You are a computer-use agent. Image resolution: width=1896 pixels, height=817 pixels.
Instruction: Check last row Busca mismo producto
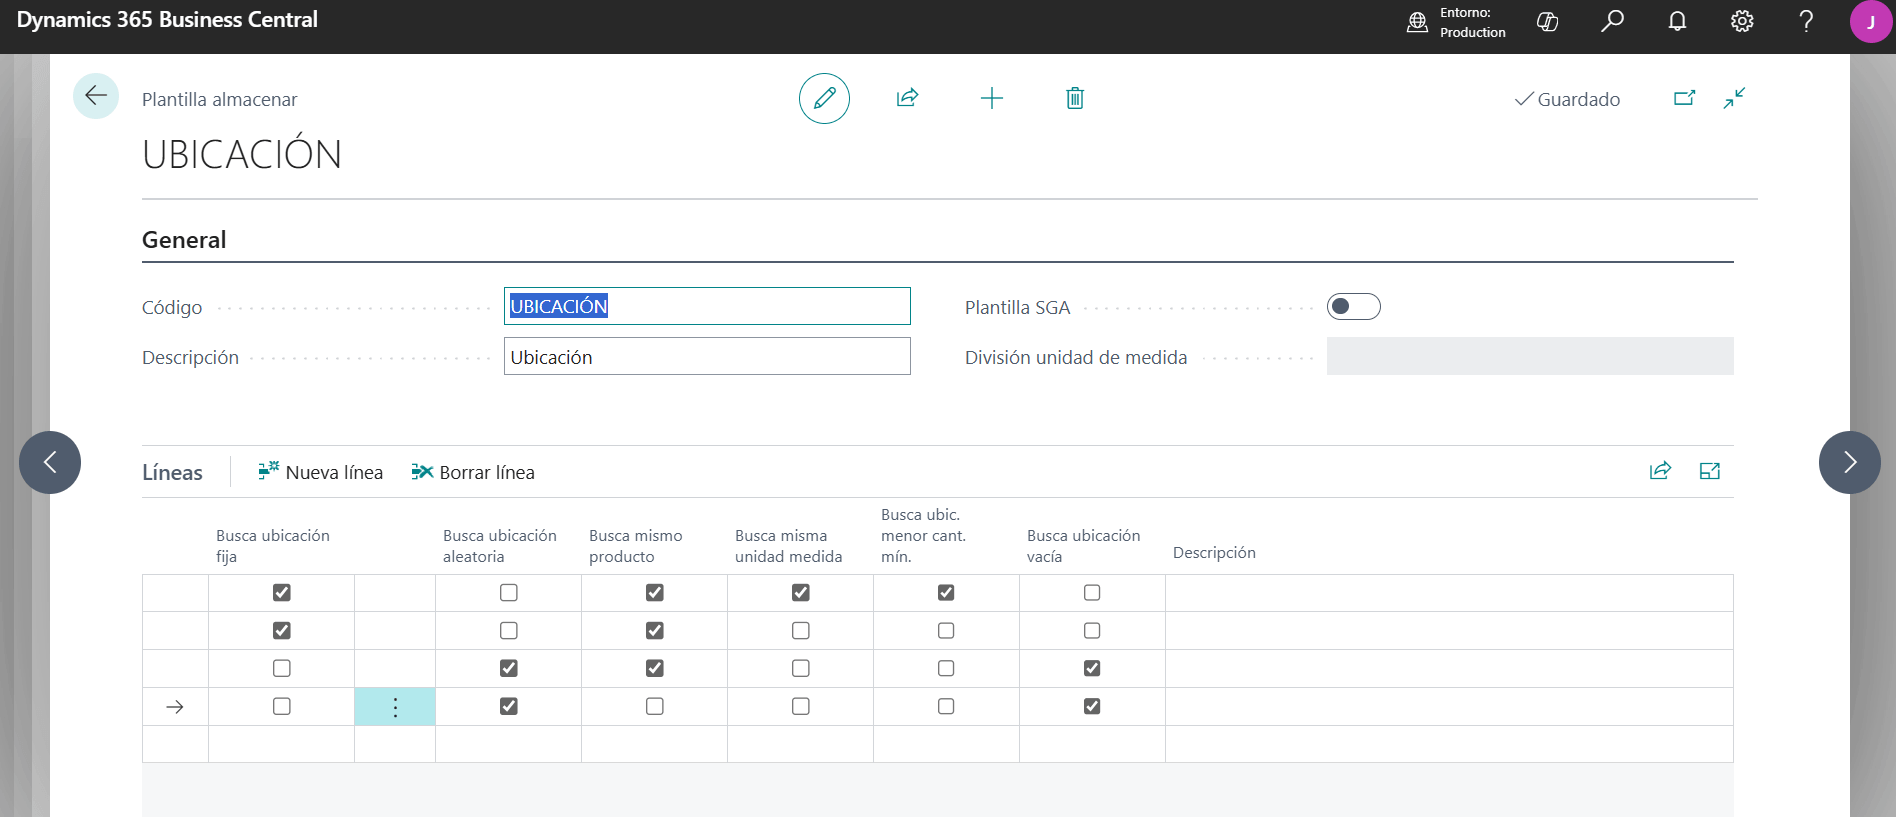(655, 706)
